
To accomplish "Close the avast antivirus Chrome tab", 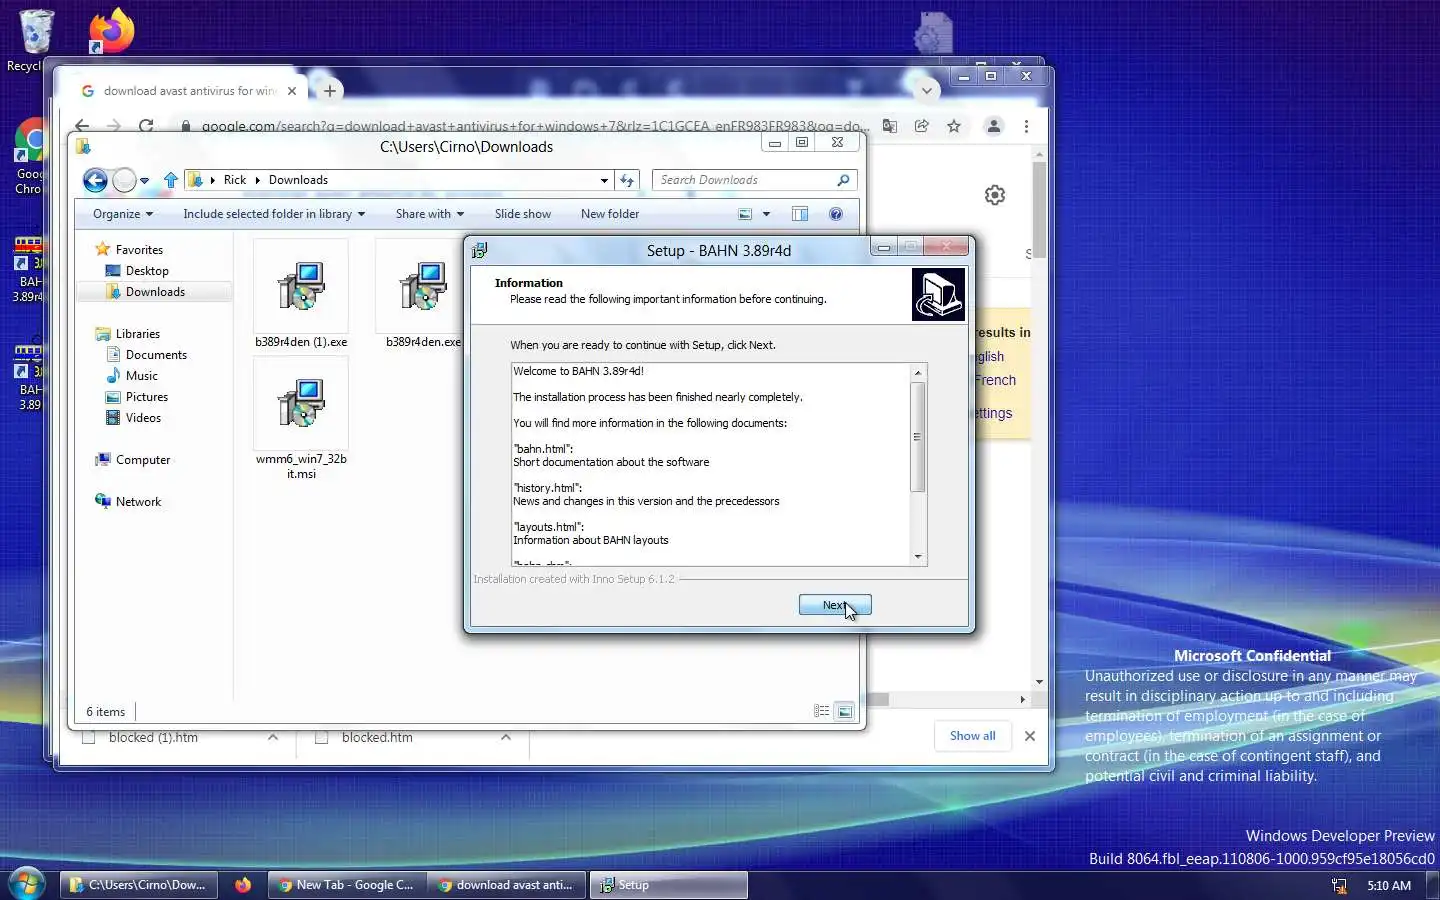I will pyautogui.click(x=292, y=91).
